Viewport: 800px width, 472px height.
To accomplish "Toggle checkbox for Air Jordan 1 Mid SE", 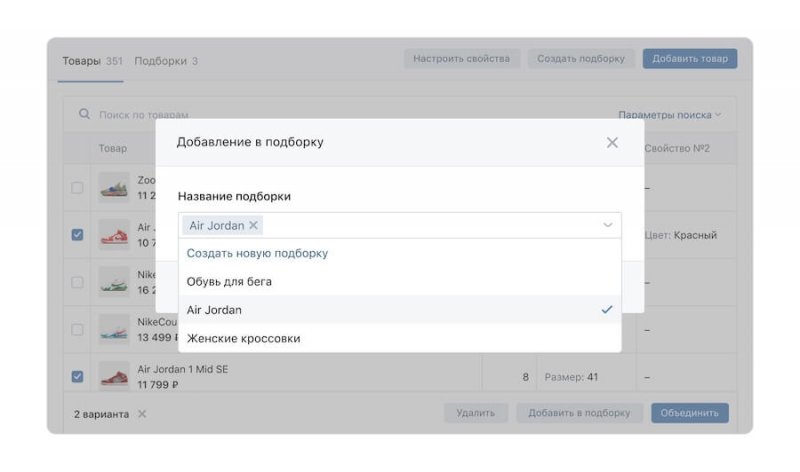I will point(77,377).
